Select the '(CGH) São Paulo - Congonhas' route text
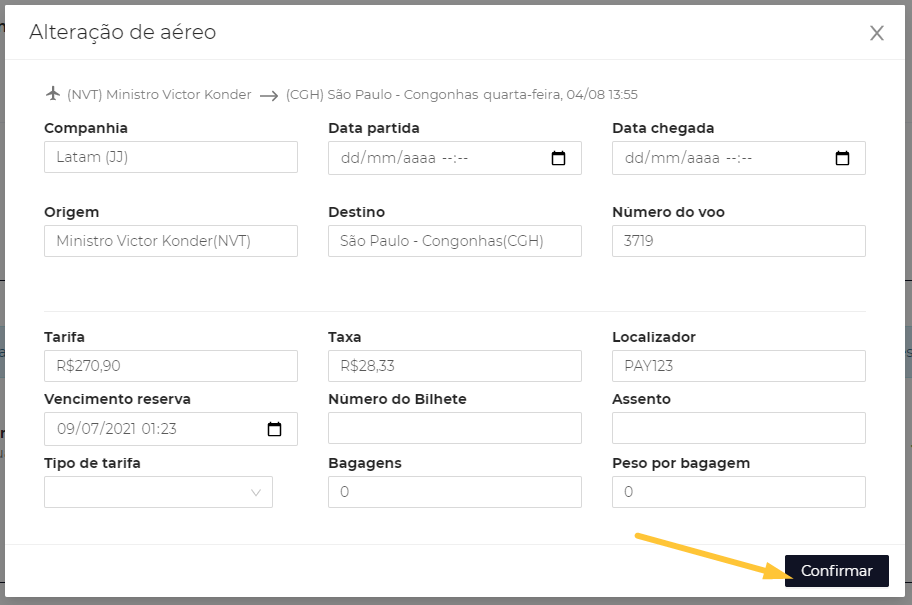 click(382, 95)
